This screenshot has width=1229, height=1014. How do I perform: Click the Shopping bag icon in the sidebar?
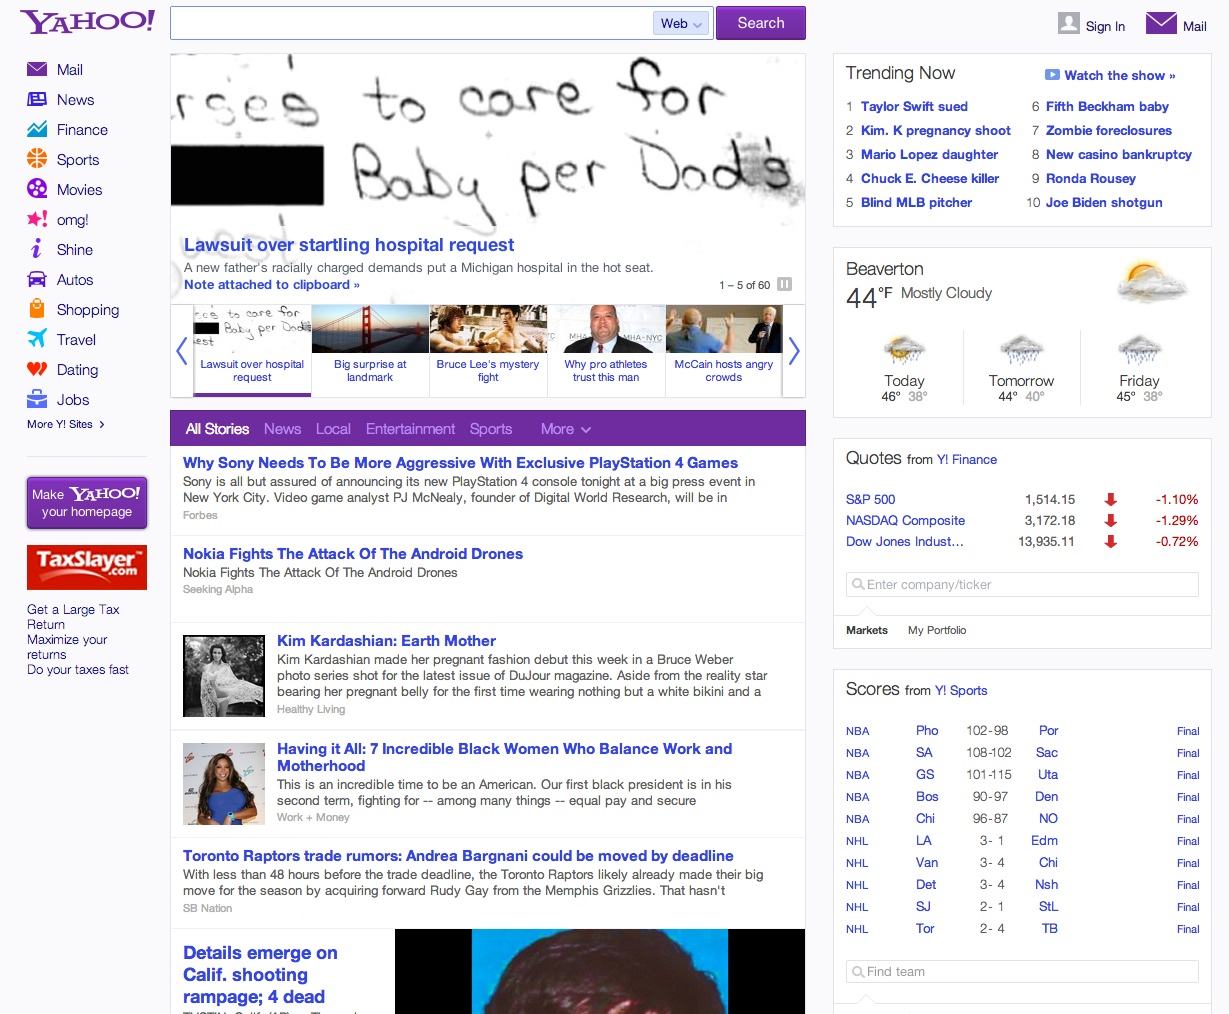click(37, 309)
